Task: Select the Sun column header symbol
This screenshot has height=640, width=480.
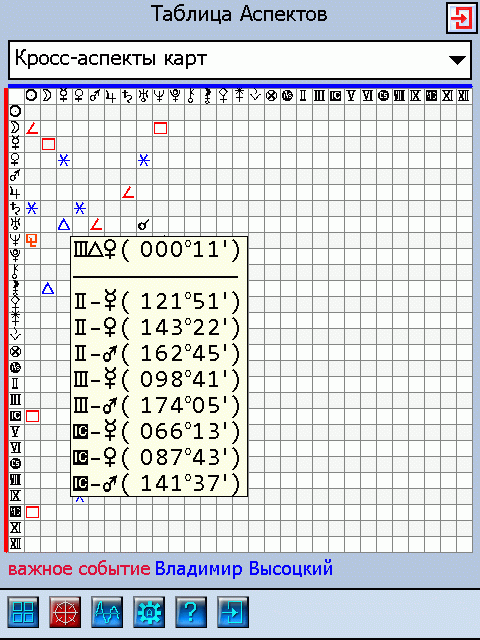Action: 31,96
